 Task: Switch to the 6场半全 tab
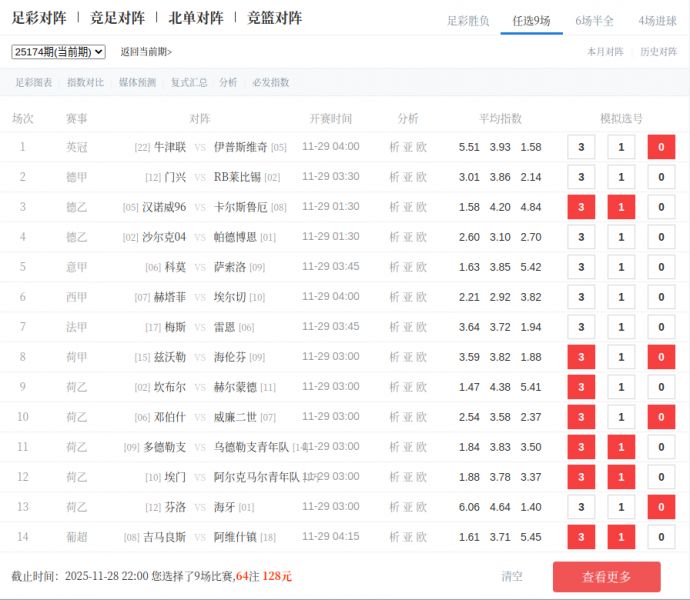(x=595, y=20)
